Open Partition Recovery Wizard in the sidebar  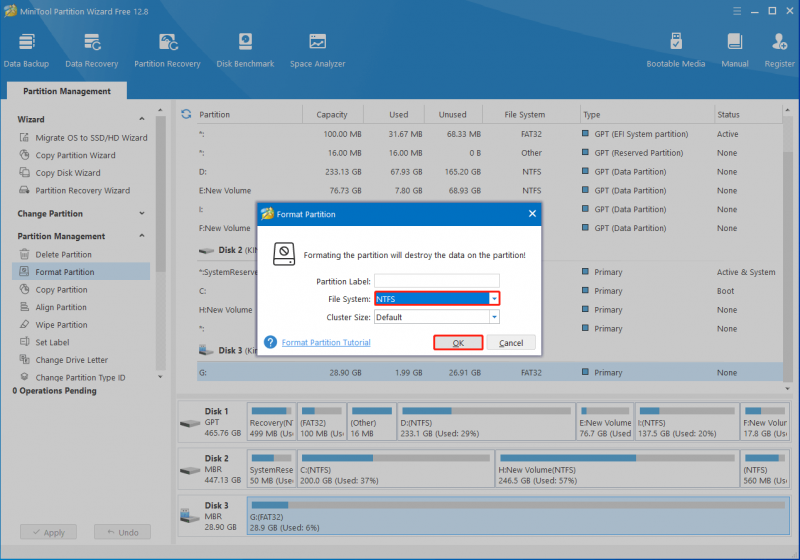tap(75, 190)
